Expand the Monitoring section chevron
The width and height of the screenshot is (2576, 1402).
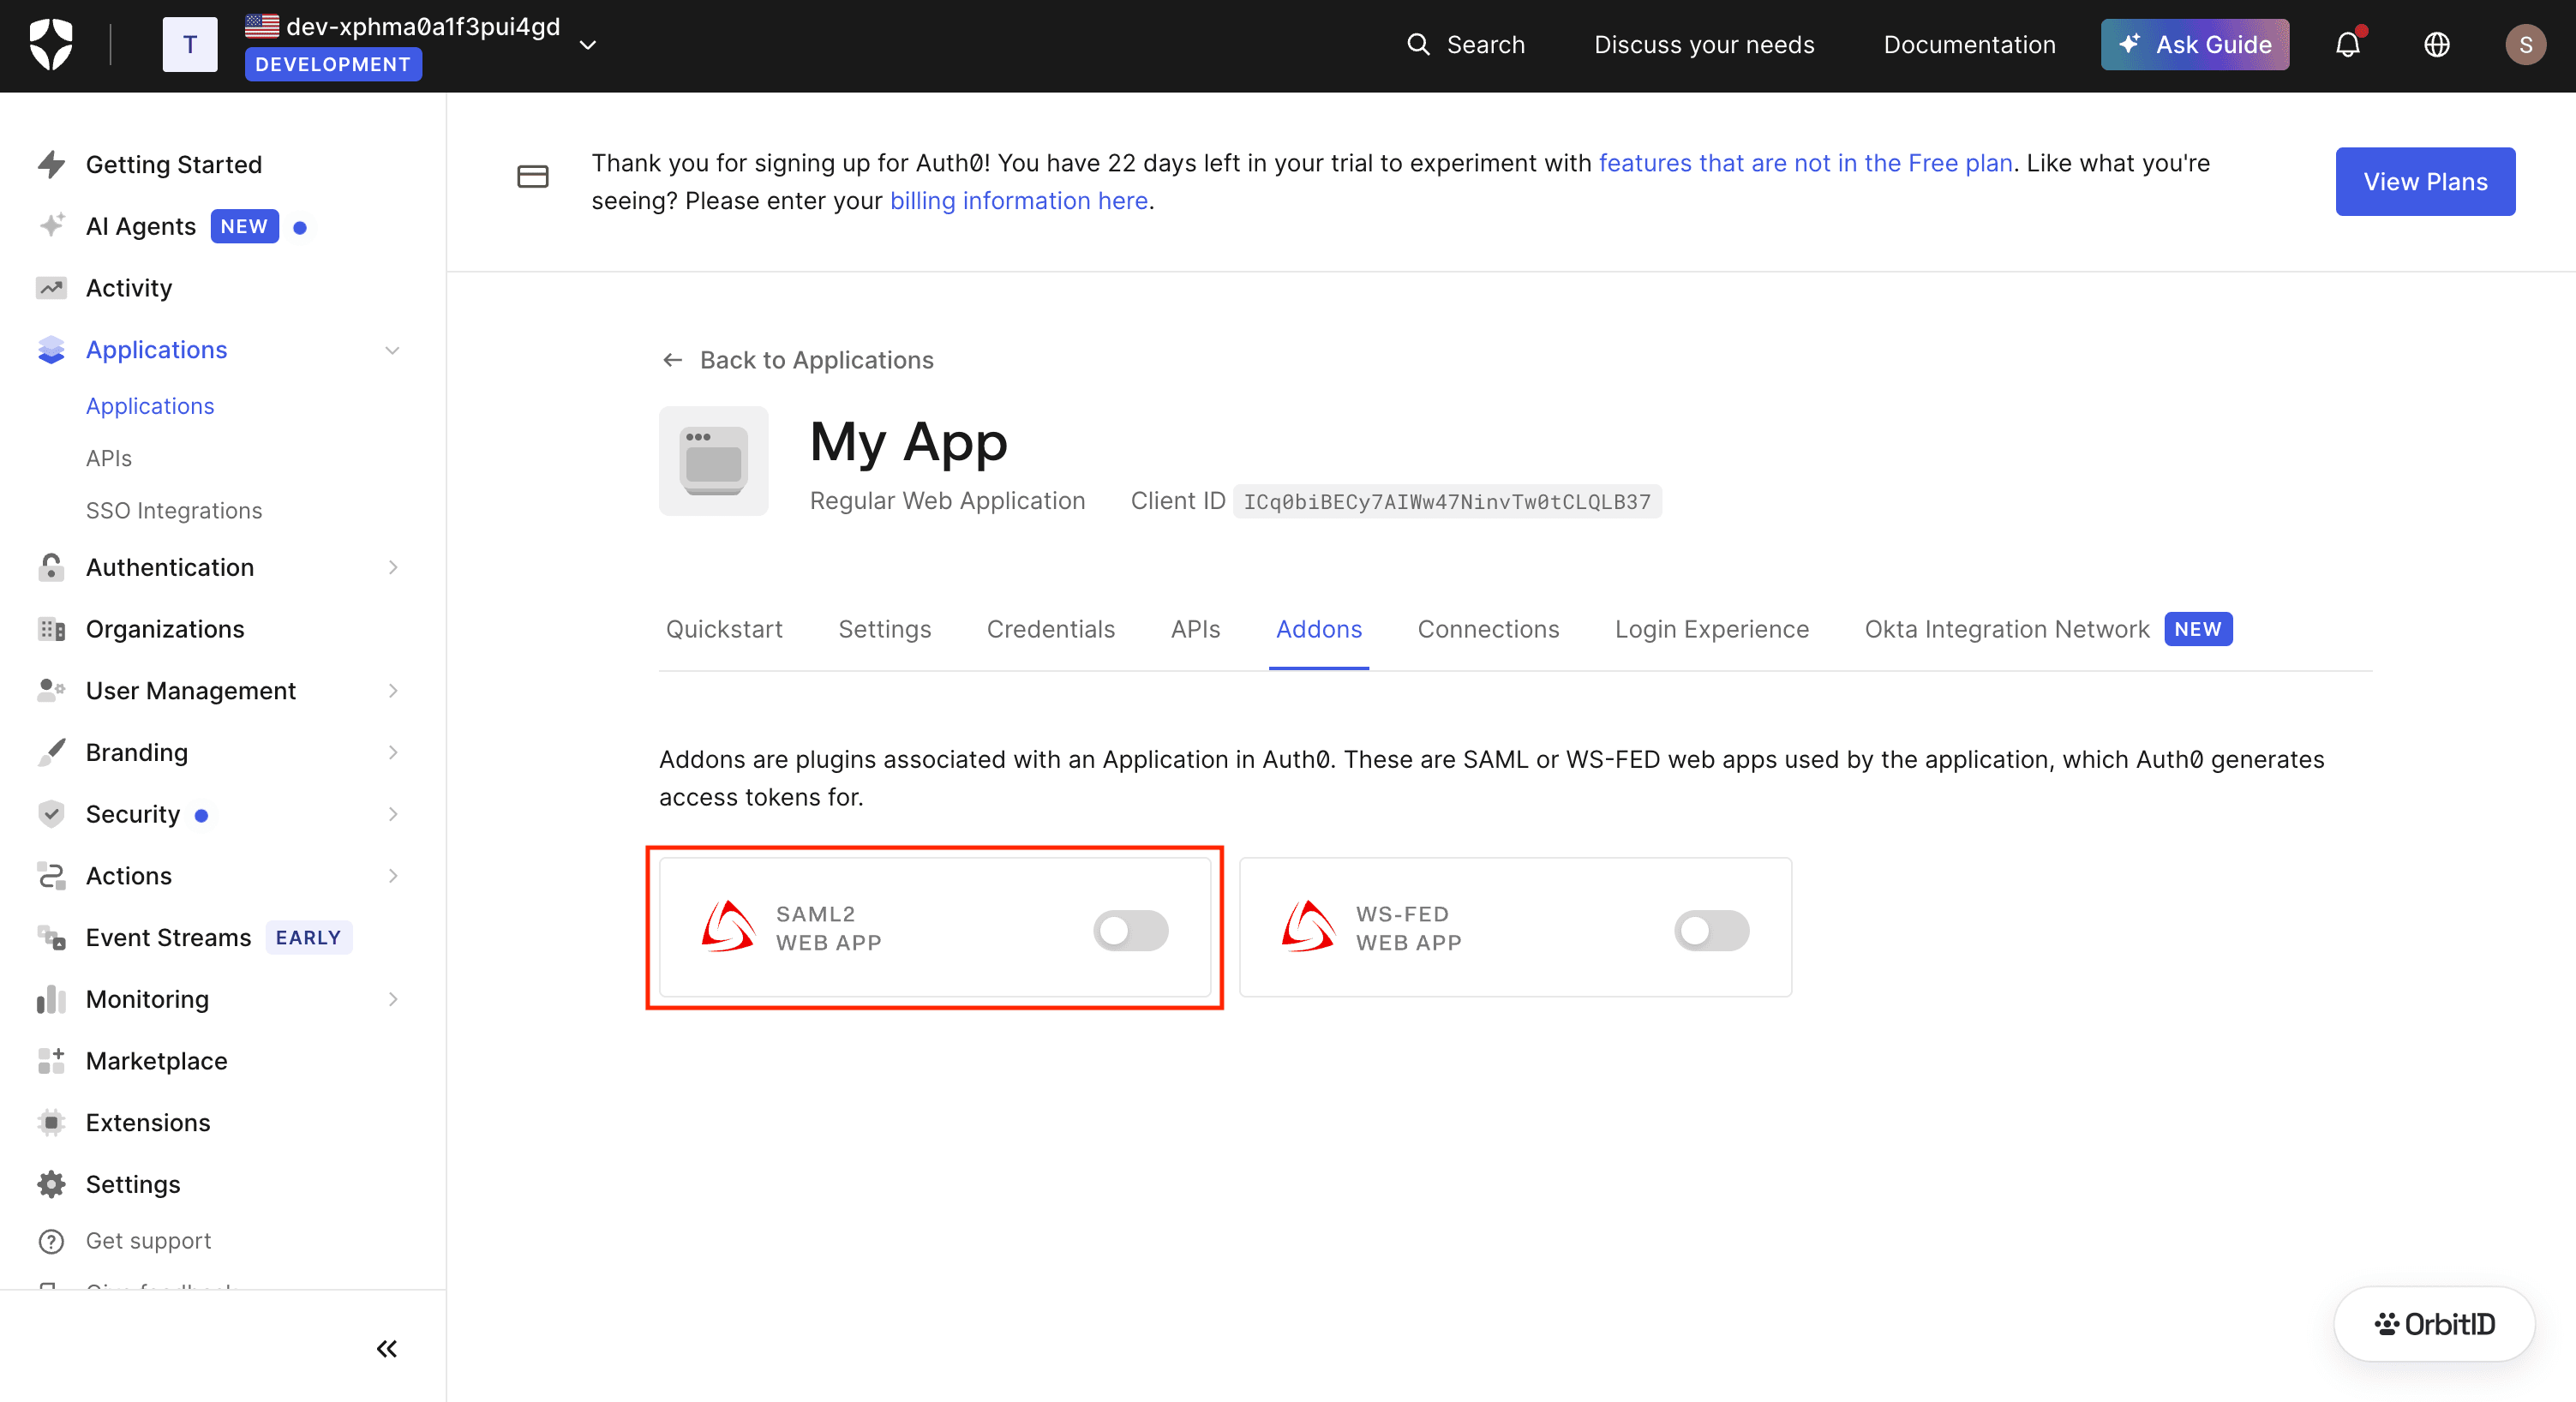[392, 999]
